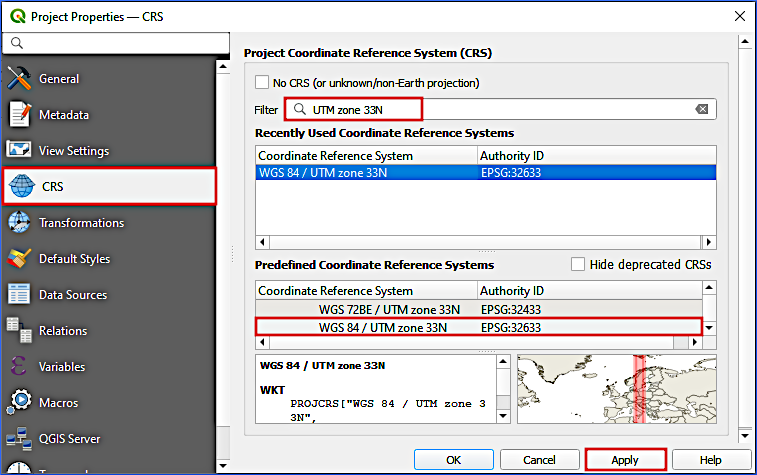Click predefined list scroll-right arrow
This screenshot has height=475, width=757.
tap(695, 342)
